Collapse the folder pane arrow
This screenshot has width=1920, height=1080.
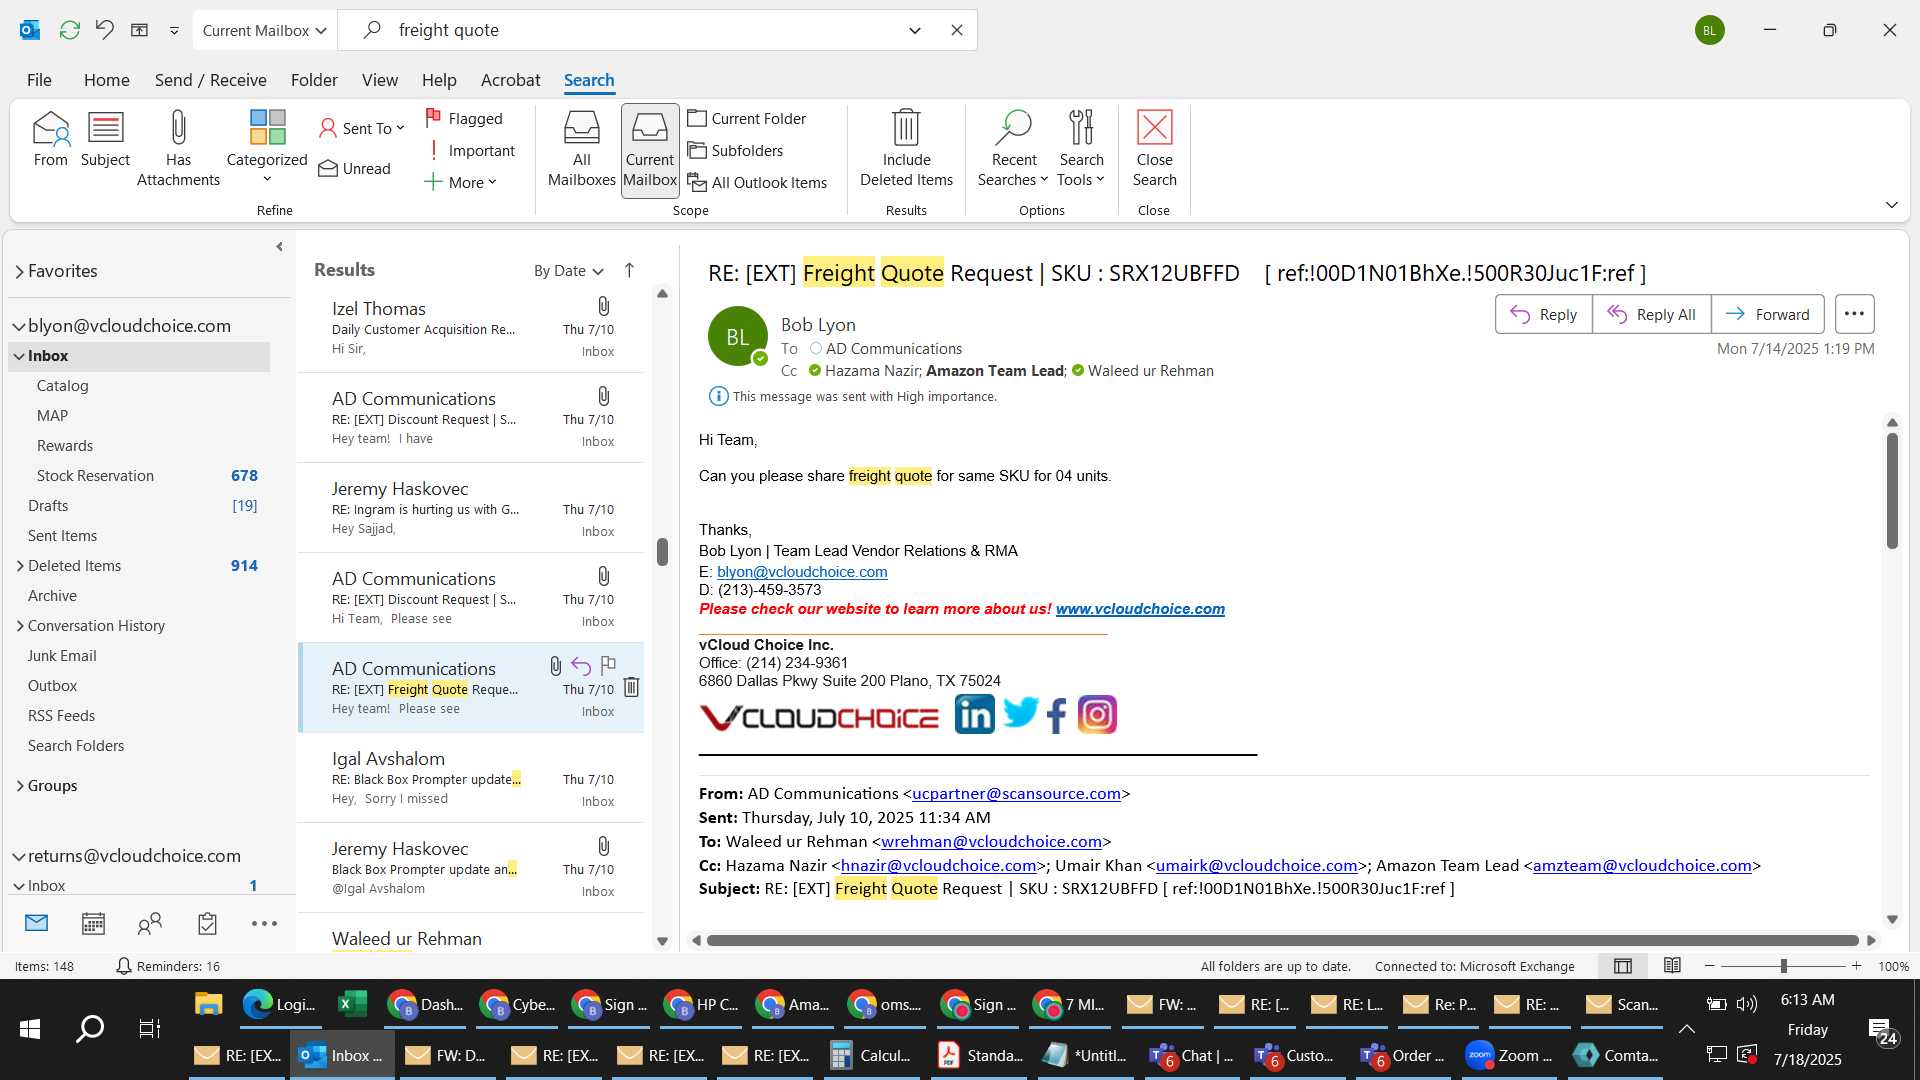(279, 246)
